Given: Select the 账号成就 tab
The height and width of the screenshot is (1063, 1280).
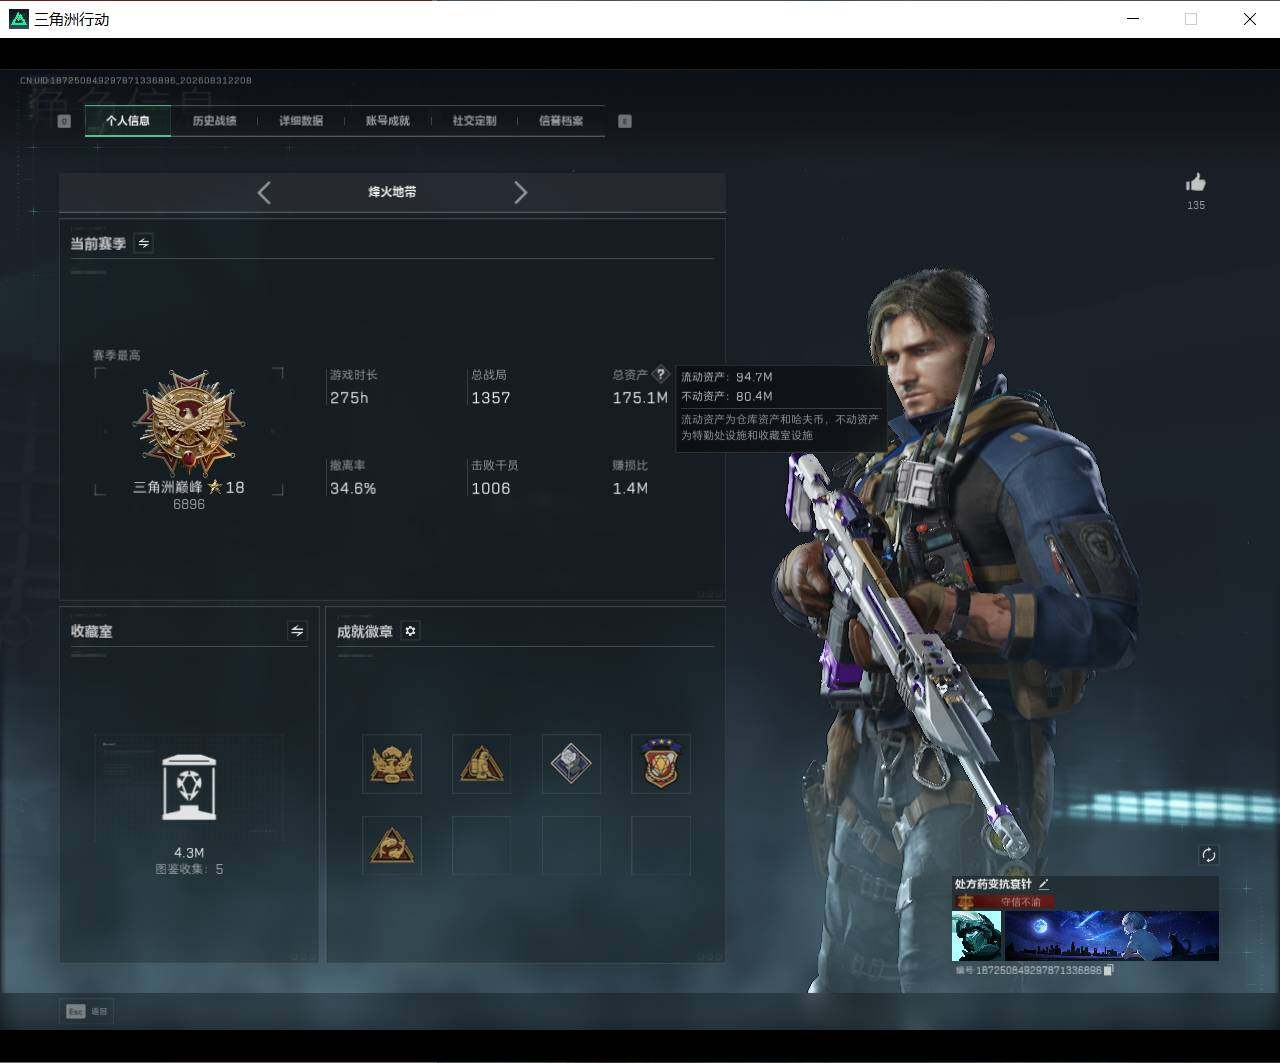Looking at the screenshot, I should click(x=387, y=121).
